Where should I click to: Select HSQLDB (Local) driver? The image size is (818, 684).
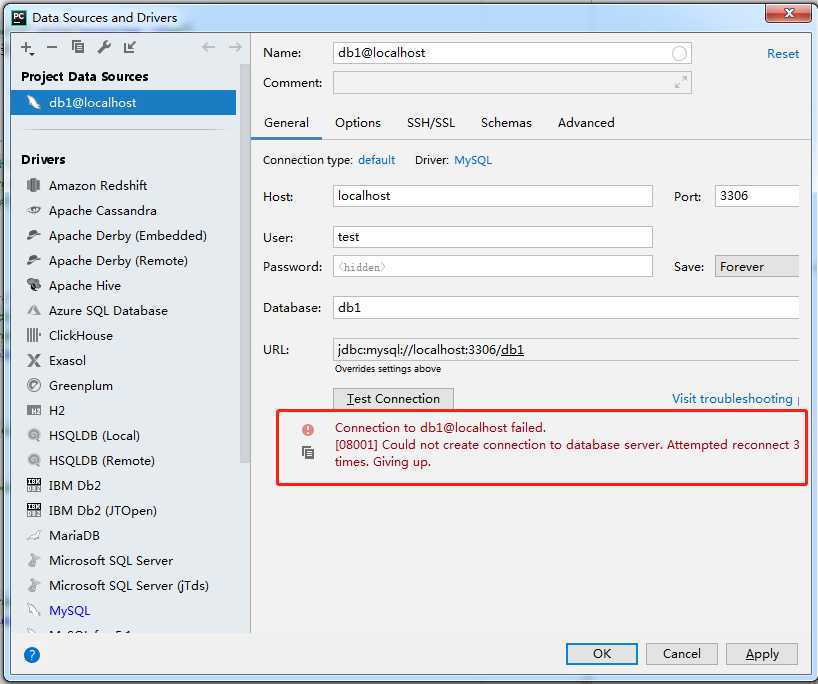coord(83,436)
